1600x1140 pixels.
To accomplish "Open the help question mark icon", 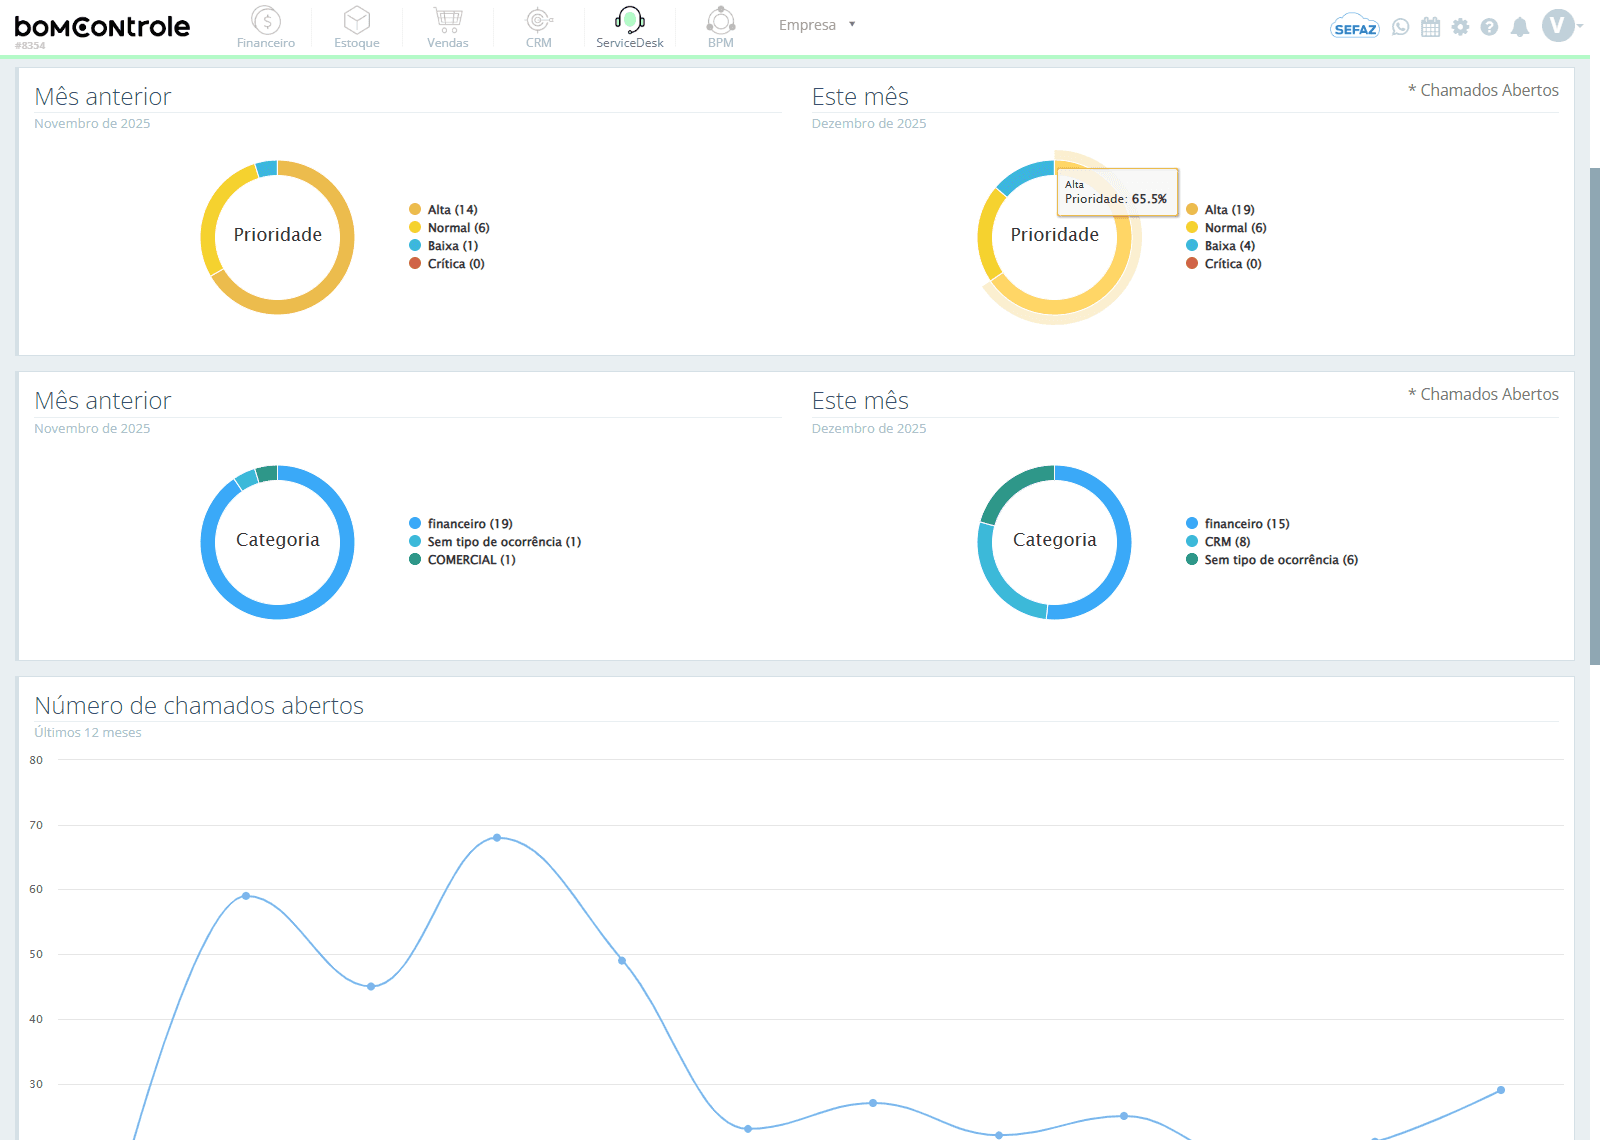I will tap(1490, 27).
